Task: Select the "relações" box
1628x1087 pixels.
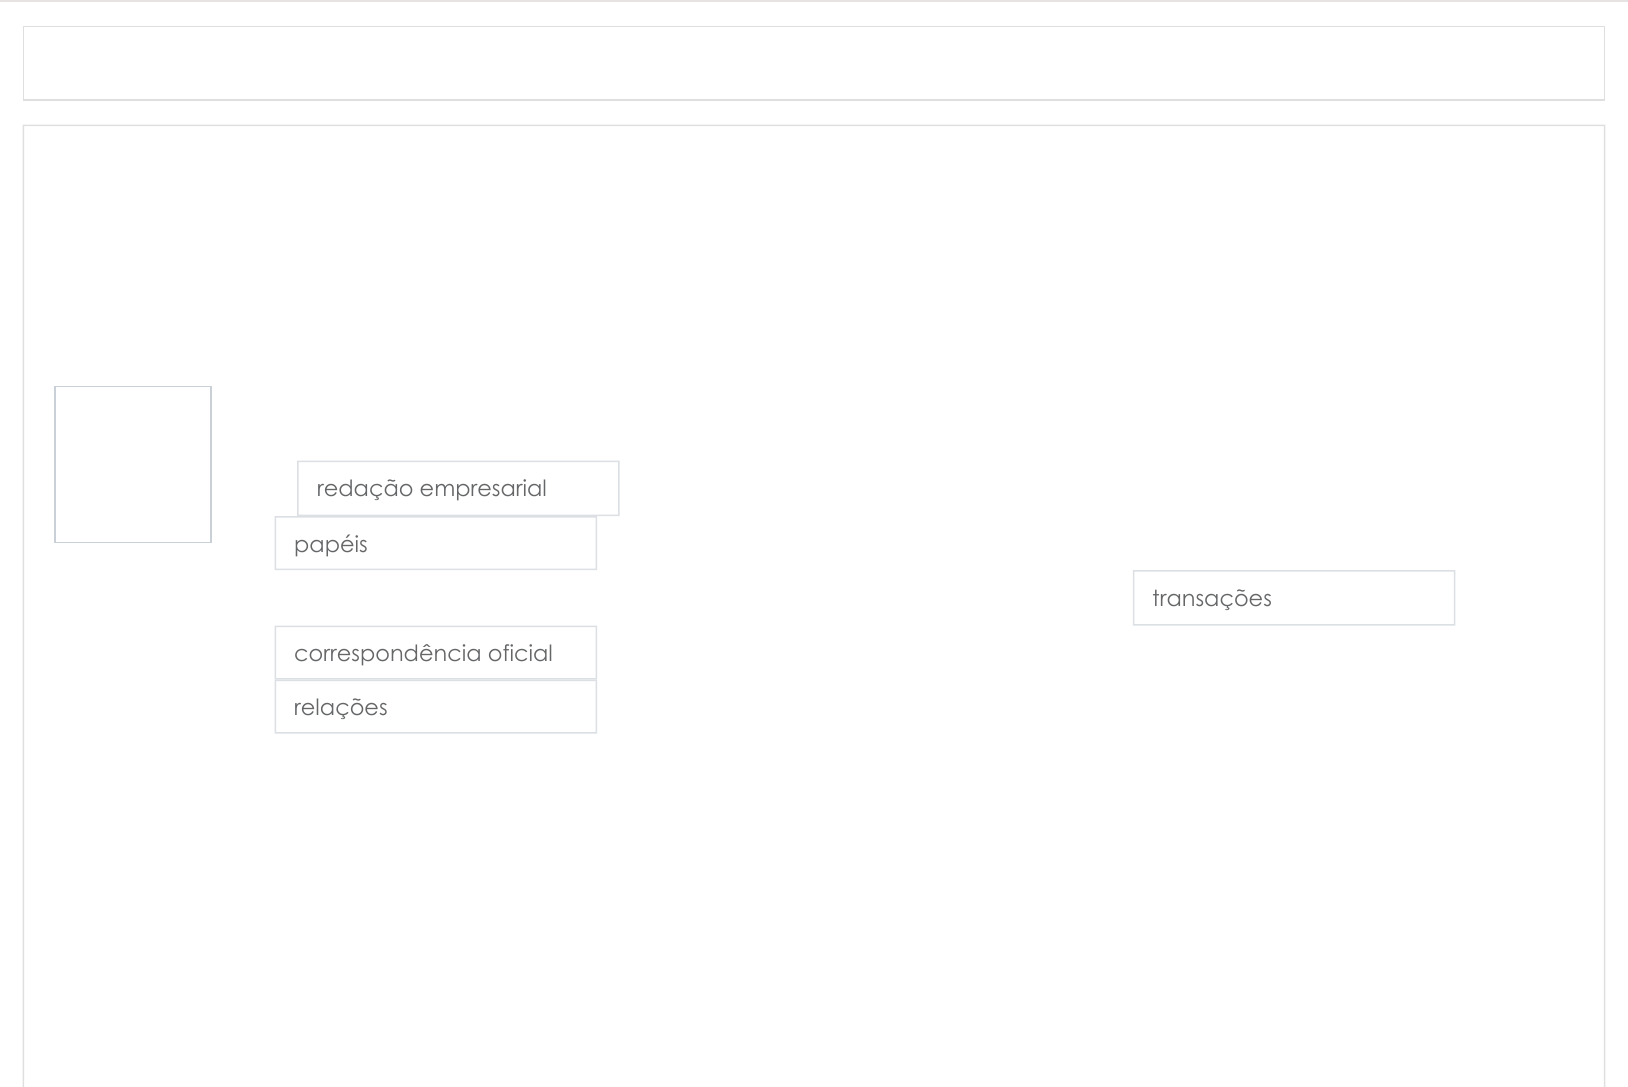Action: pos(435,707)
